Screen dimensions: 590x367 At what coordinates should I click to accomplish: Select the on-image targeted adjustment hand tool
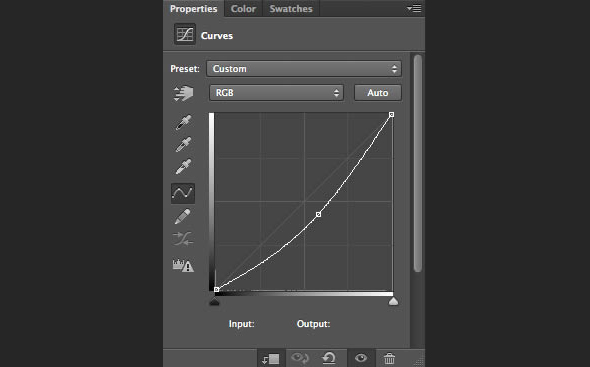pos(183,93)
